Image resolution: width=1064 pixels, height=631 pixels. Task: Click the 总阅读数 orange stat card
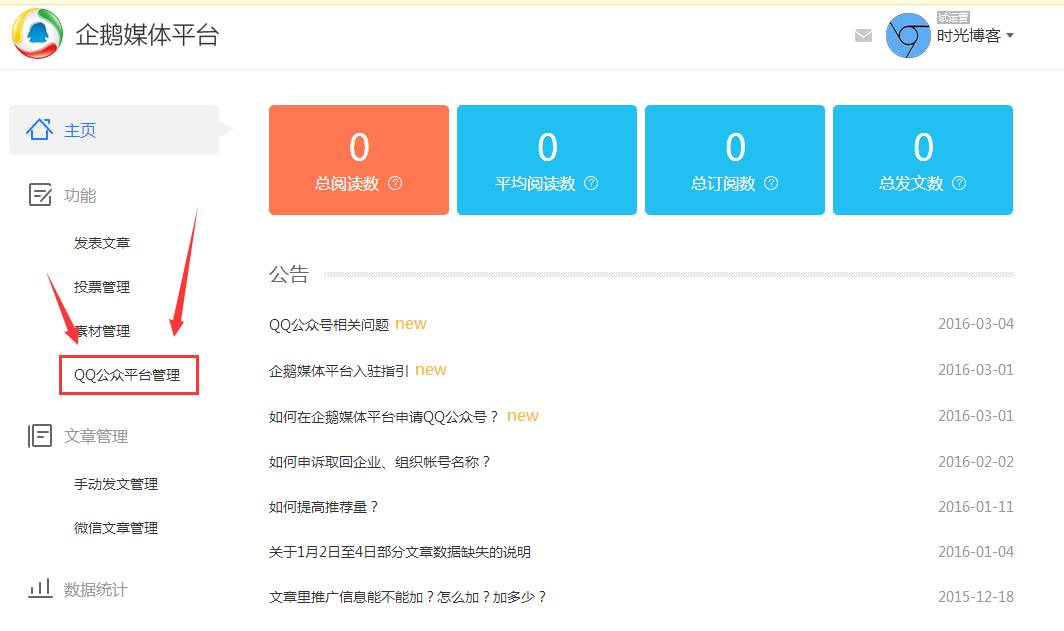(x=359, y=160)
